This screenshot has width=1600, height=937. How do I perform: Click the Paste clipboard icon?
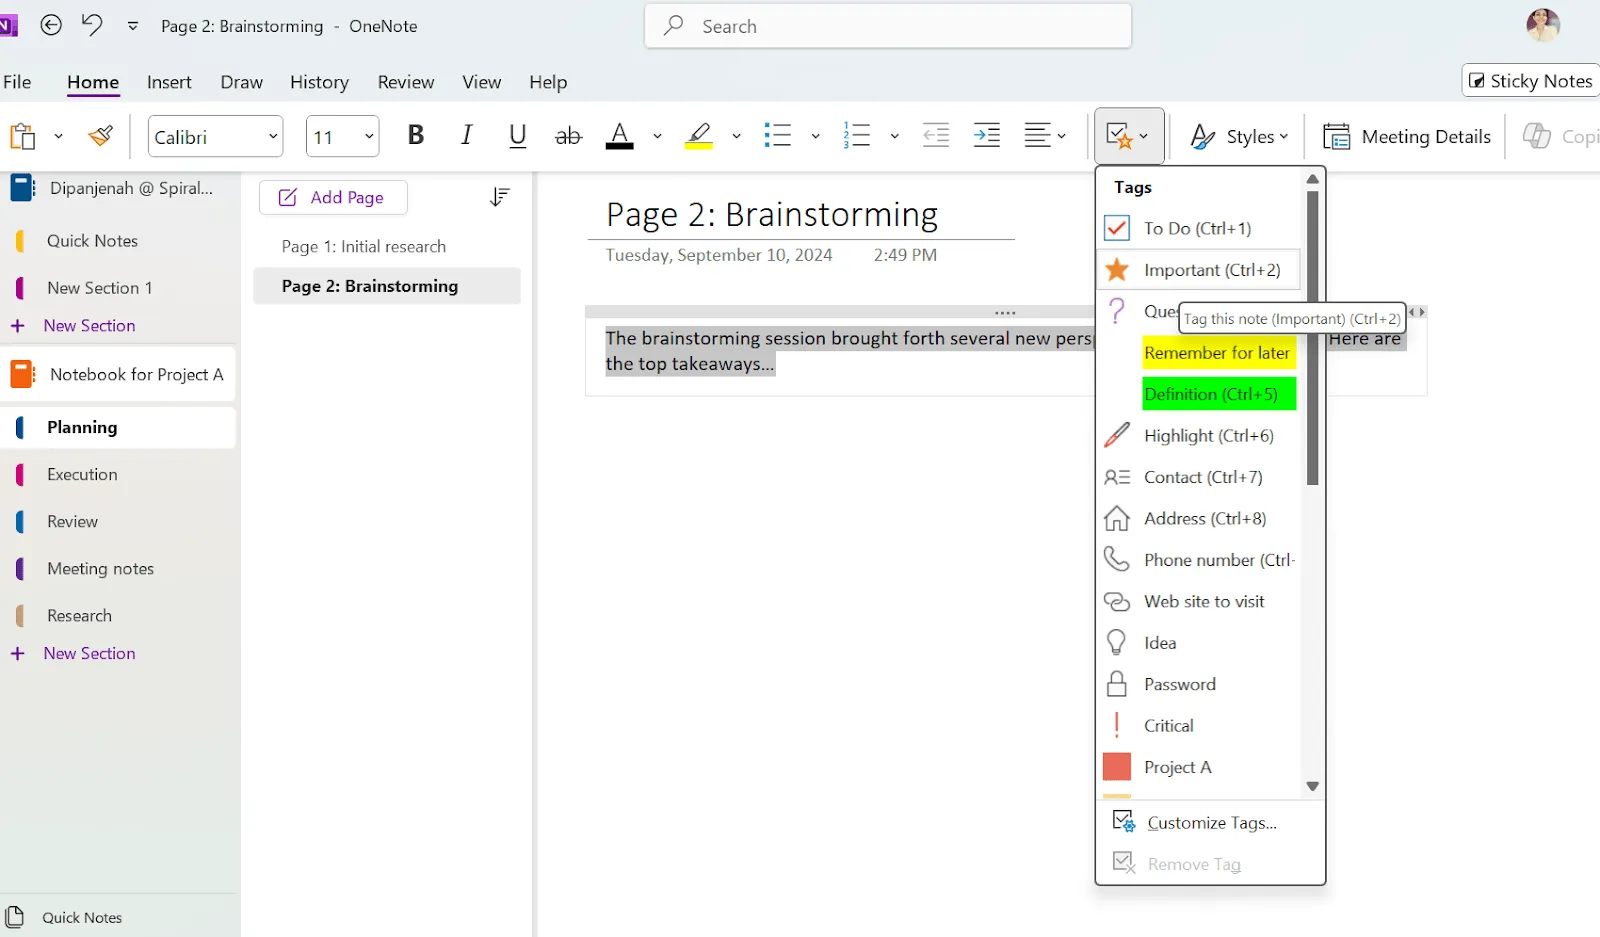tap(23, 136)
